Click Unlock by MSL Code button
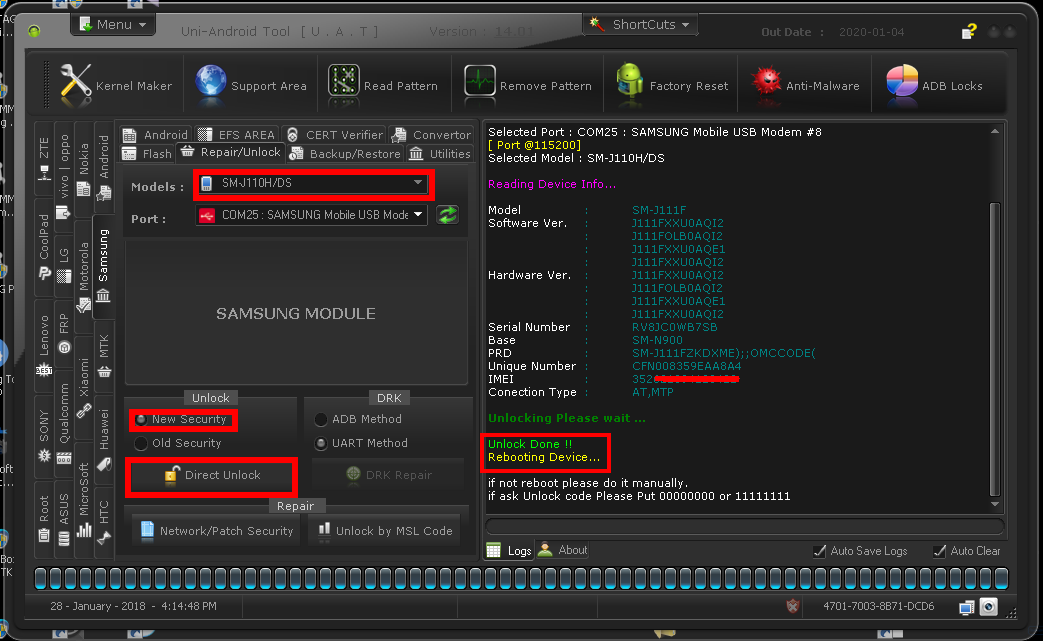Viewport: 1043px width, 641px height. click(x=386, y=531)
